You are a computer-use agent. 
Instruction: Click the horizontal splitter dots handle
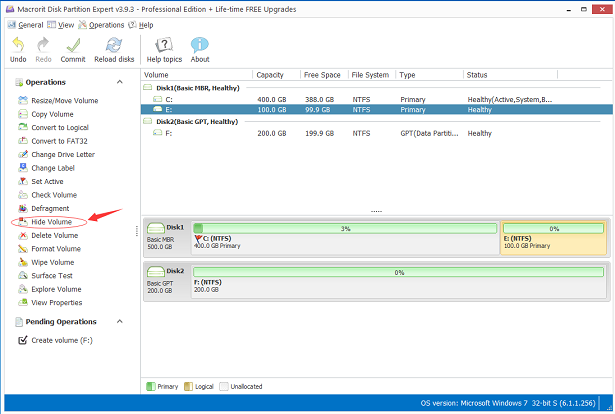(x=377, y=212)
